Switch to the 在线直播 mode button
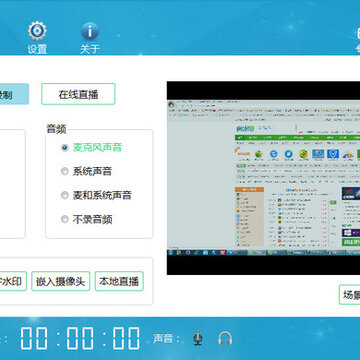The width and height of the screenshot is (360, 360). (x=78, y=94)
